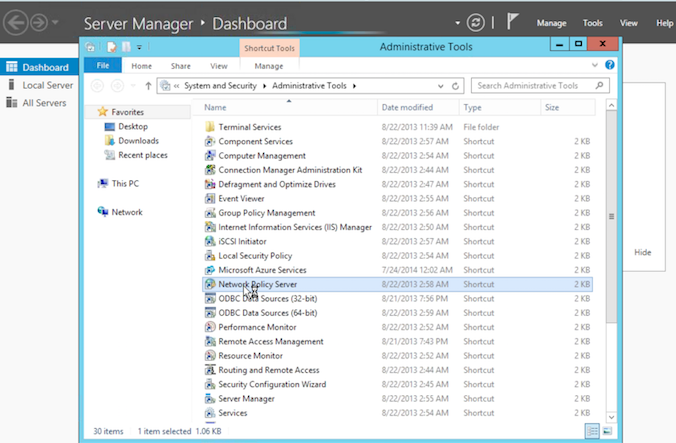The image size is (676, 443).
Task: Select Group Policy Management icon
Action: click(x=210, y=212)
